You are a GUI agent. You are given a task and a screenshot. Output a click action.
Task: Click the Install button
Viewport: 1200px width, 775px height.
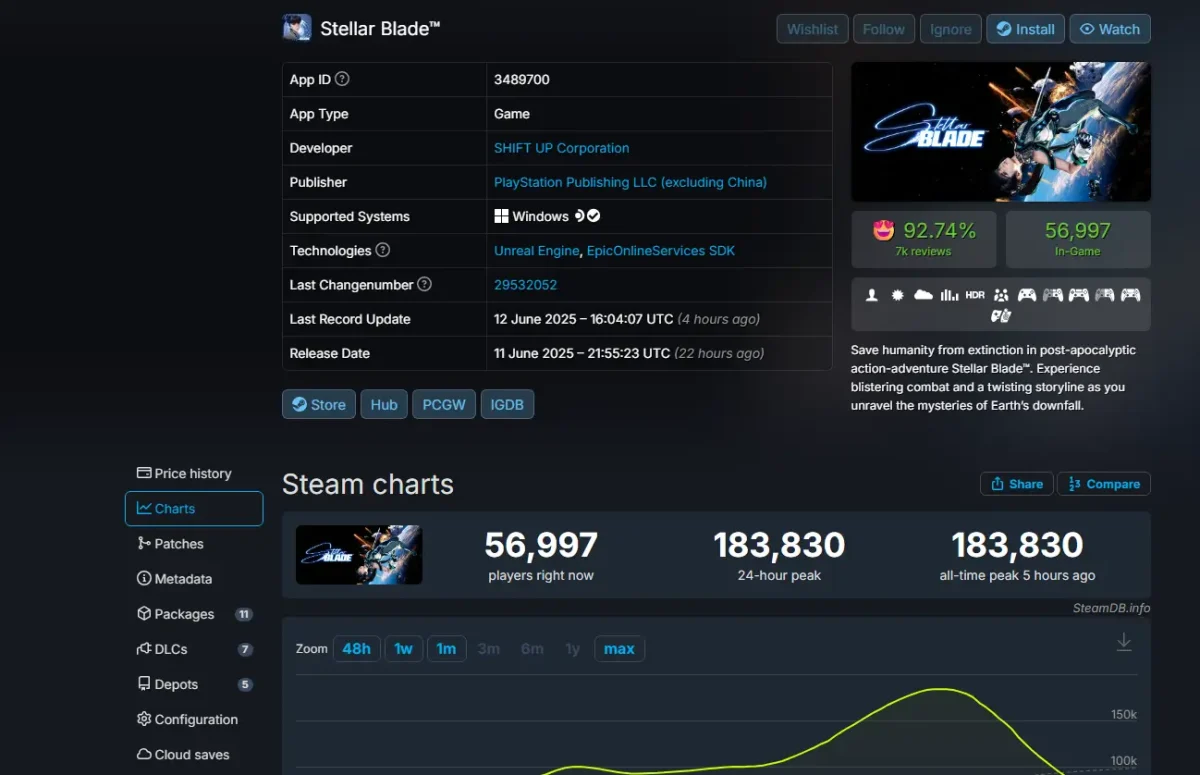pos(1026,29)
